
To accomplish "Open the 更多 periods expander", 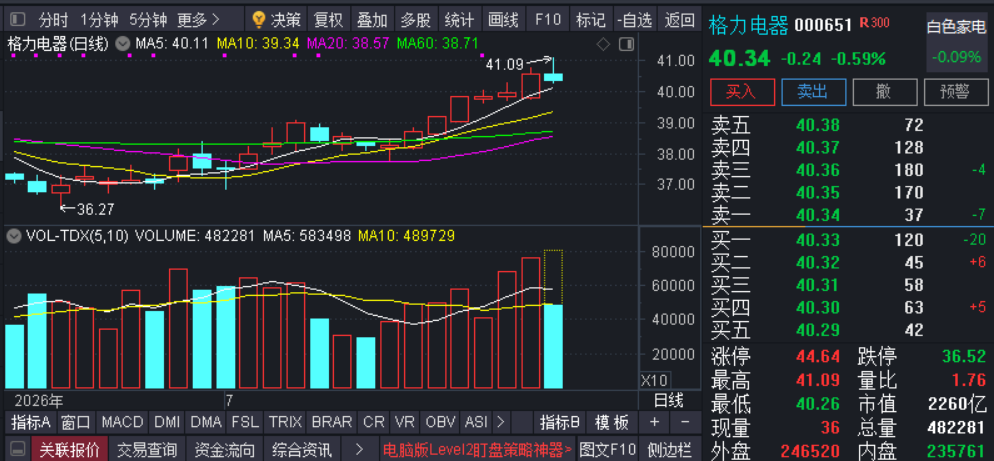I will [198, 20].
